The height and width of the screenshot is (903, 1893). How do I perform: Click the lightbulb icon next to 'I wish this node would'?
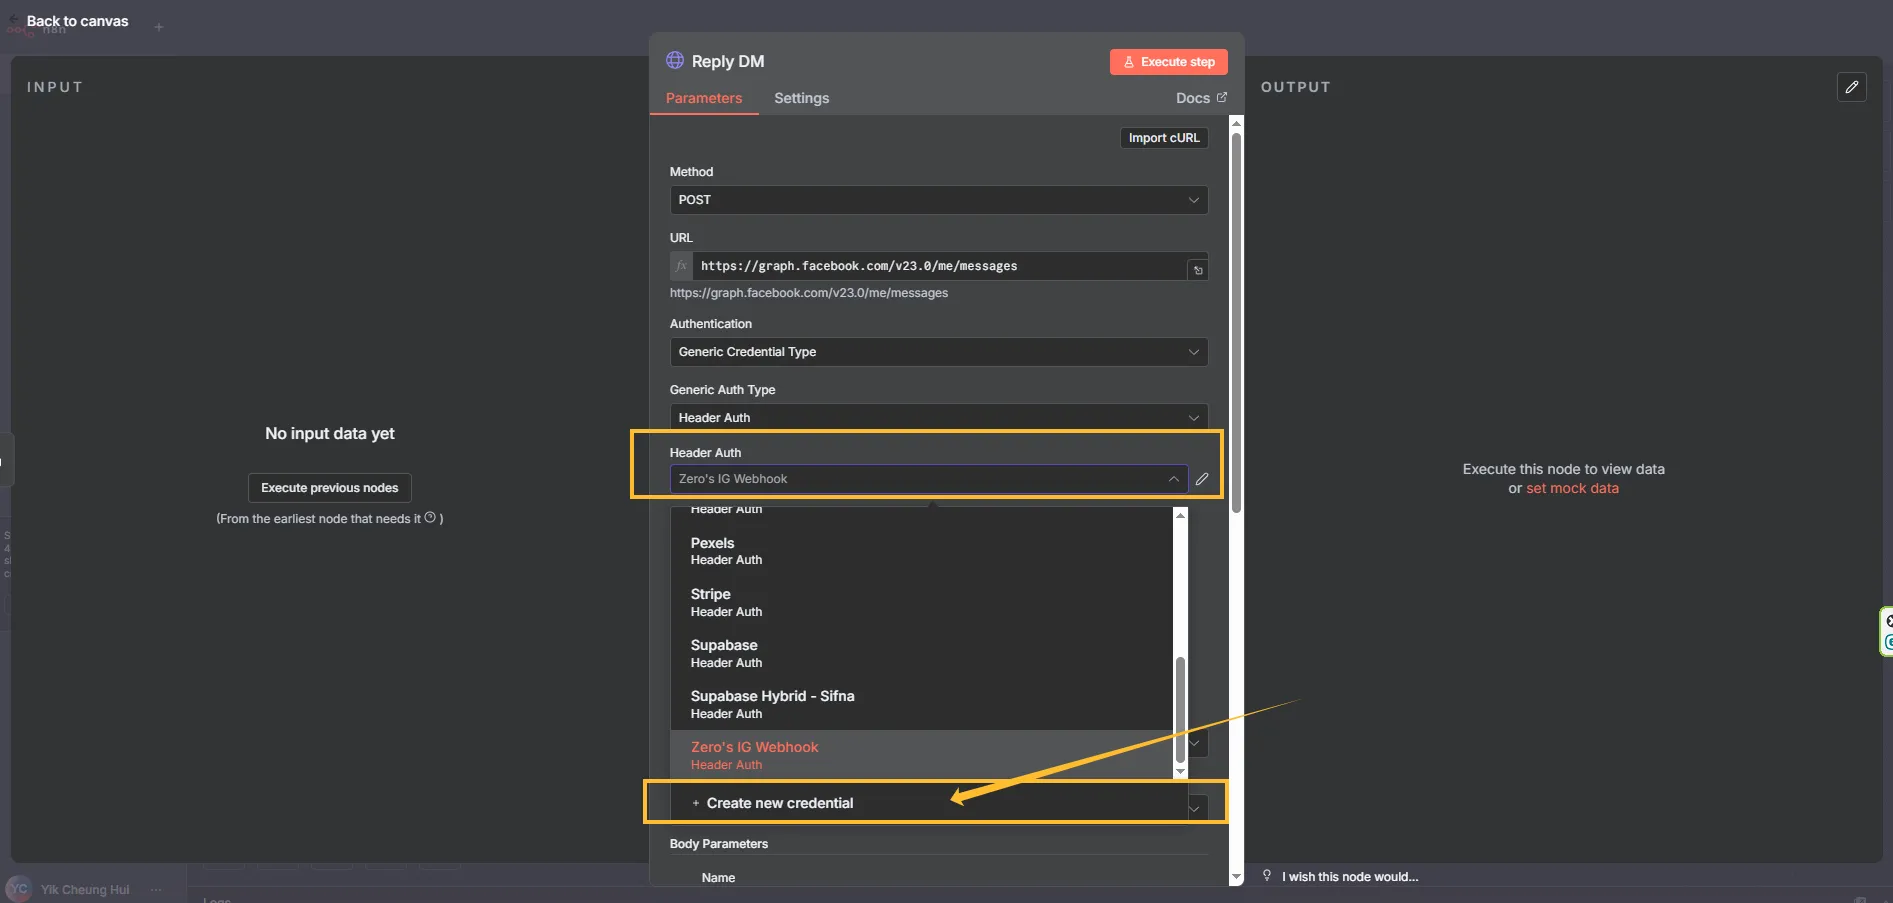(x=1266, y=875)
